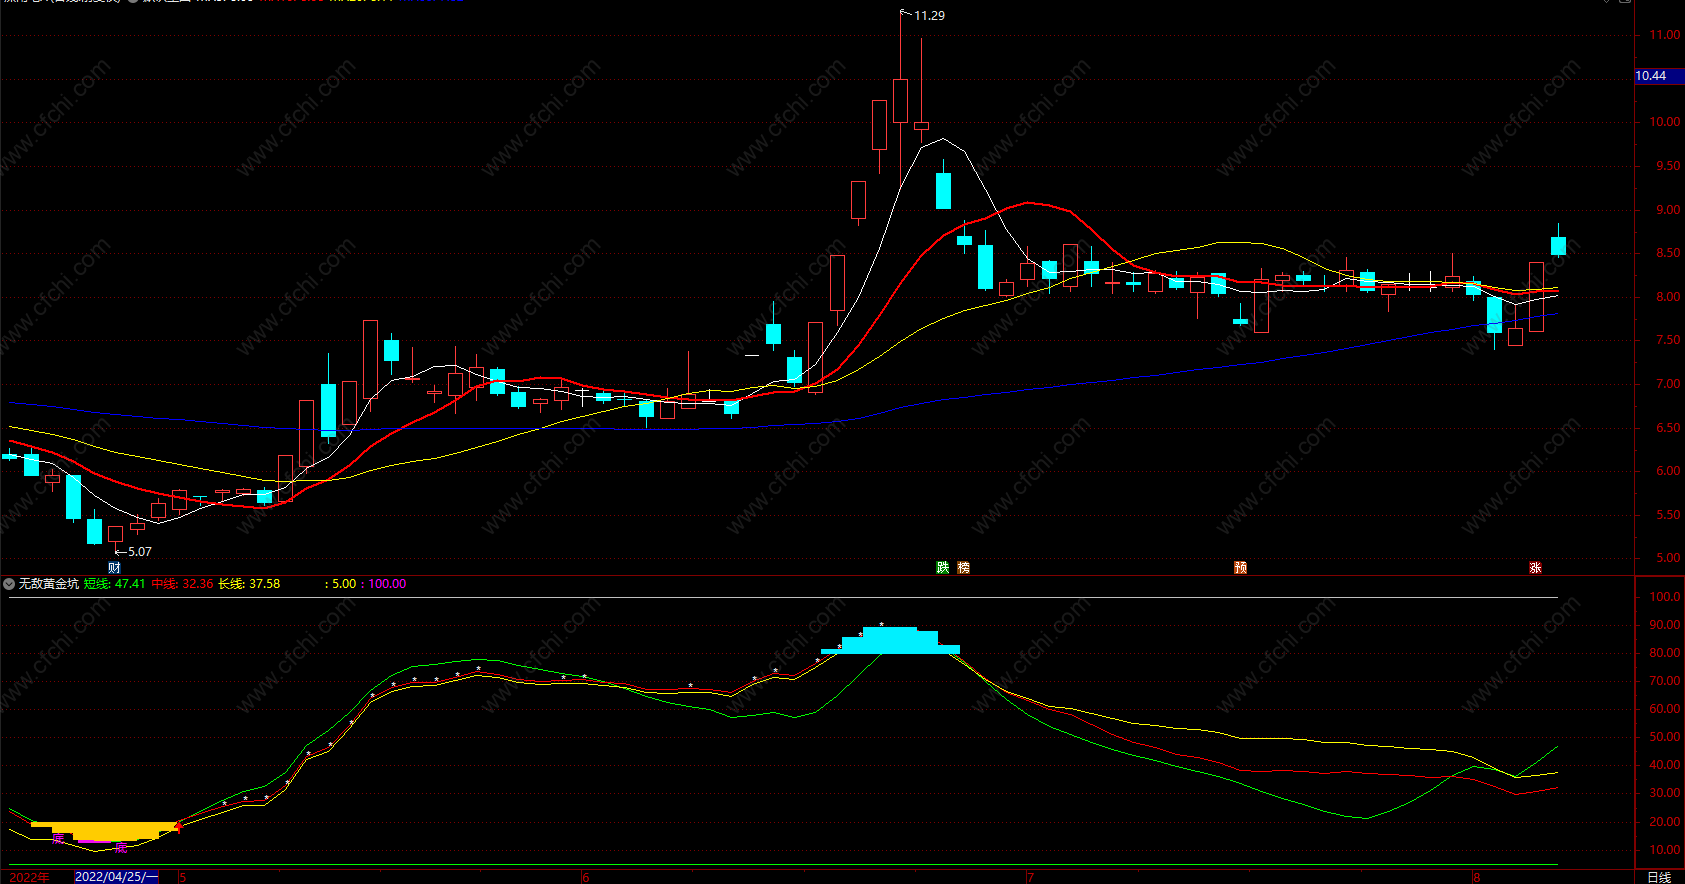Click month 7 timeline marker
Image resolution: width=1685 pixels, height=884 pixels.
pos(1030,877)
